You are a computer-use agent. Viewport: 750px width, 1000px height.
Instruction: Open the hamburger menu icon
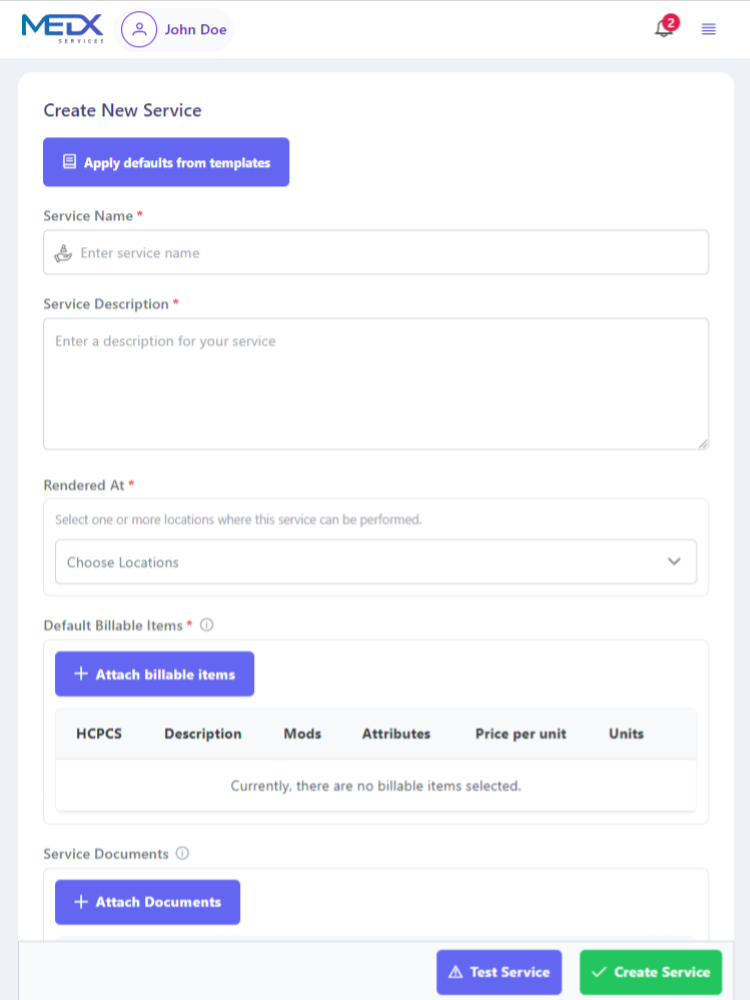click(709, 29)
